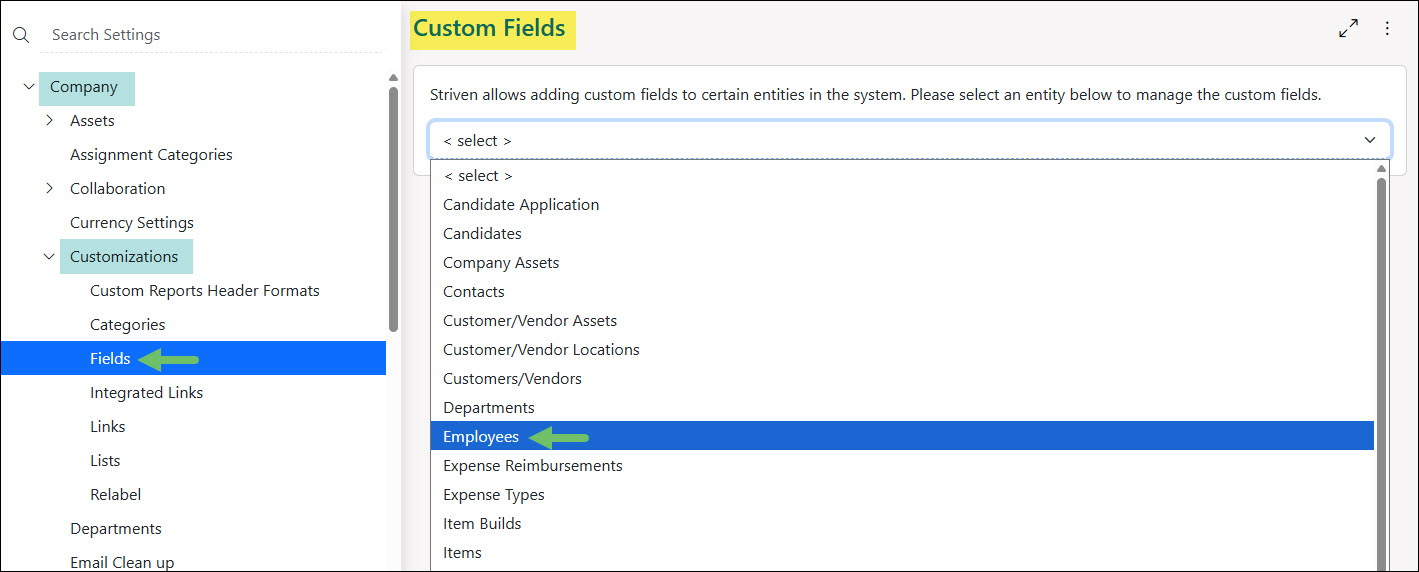Open the entity select dropdown
The width and height of the screenshot is (1419, 572).
(909, 141)
